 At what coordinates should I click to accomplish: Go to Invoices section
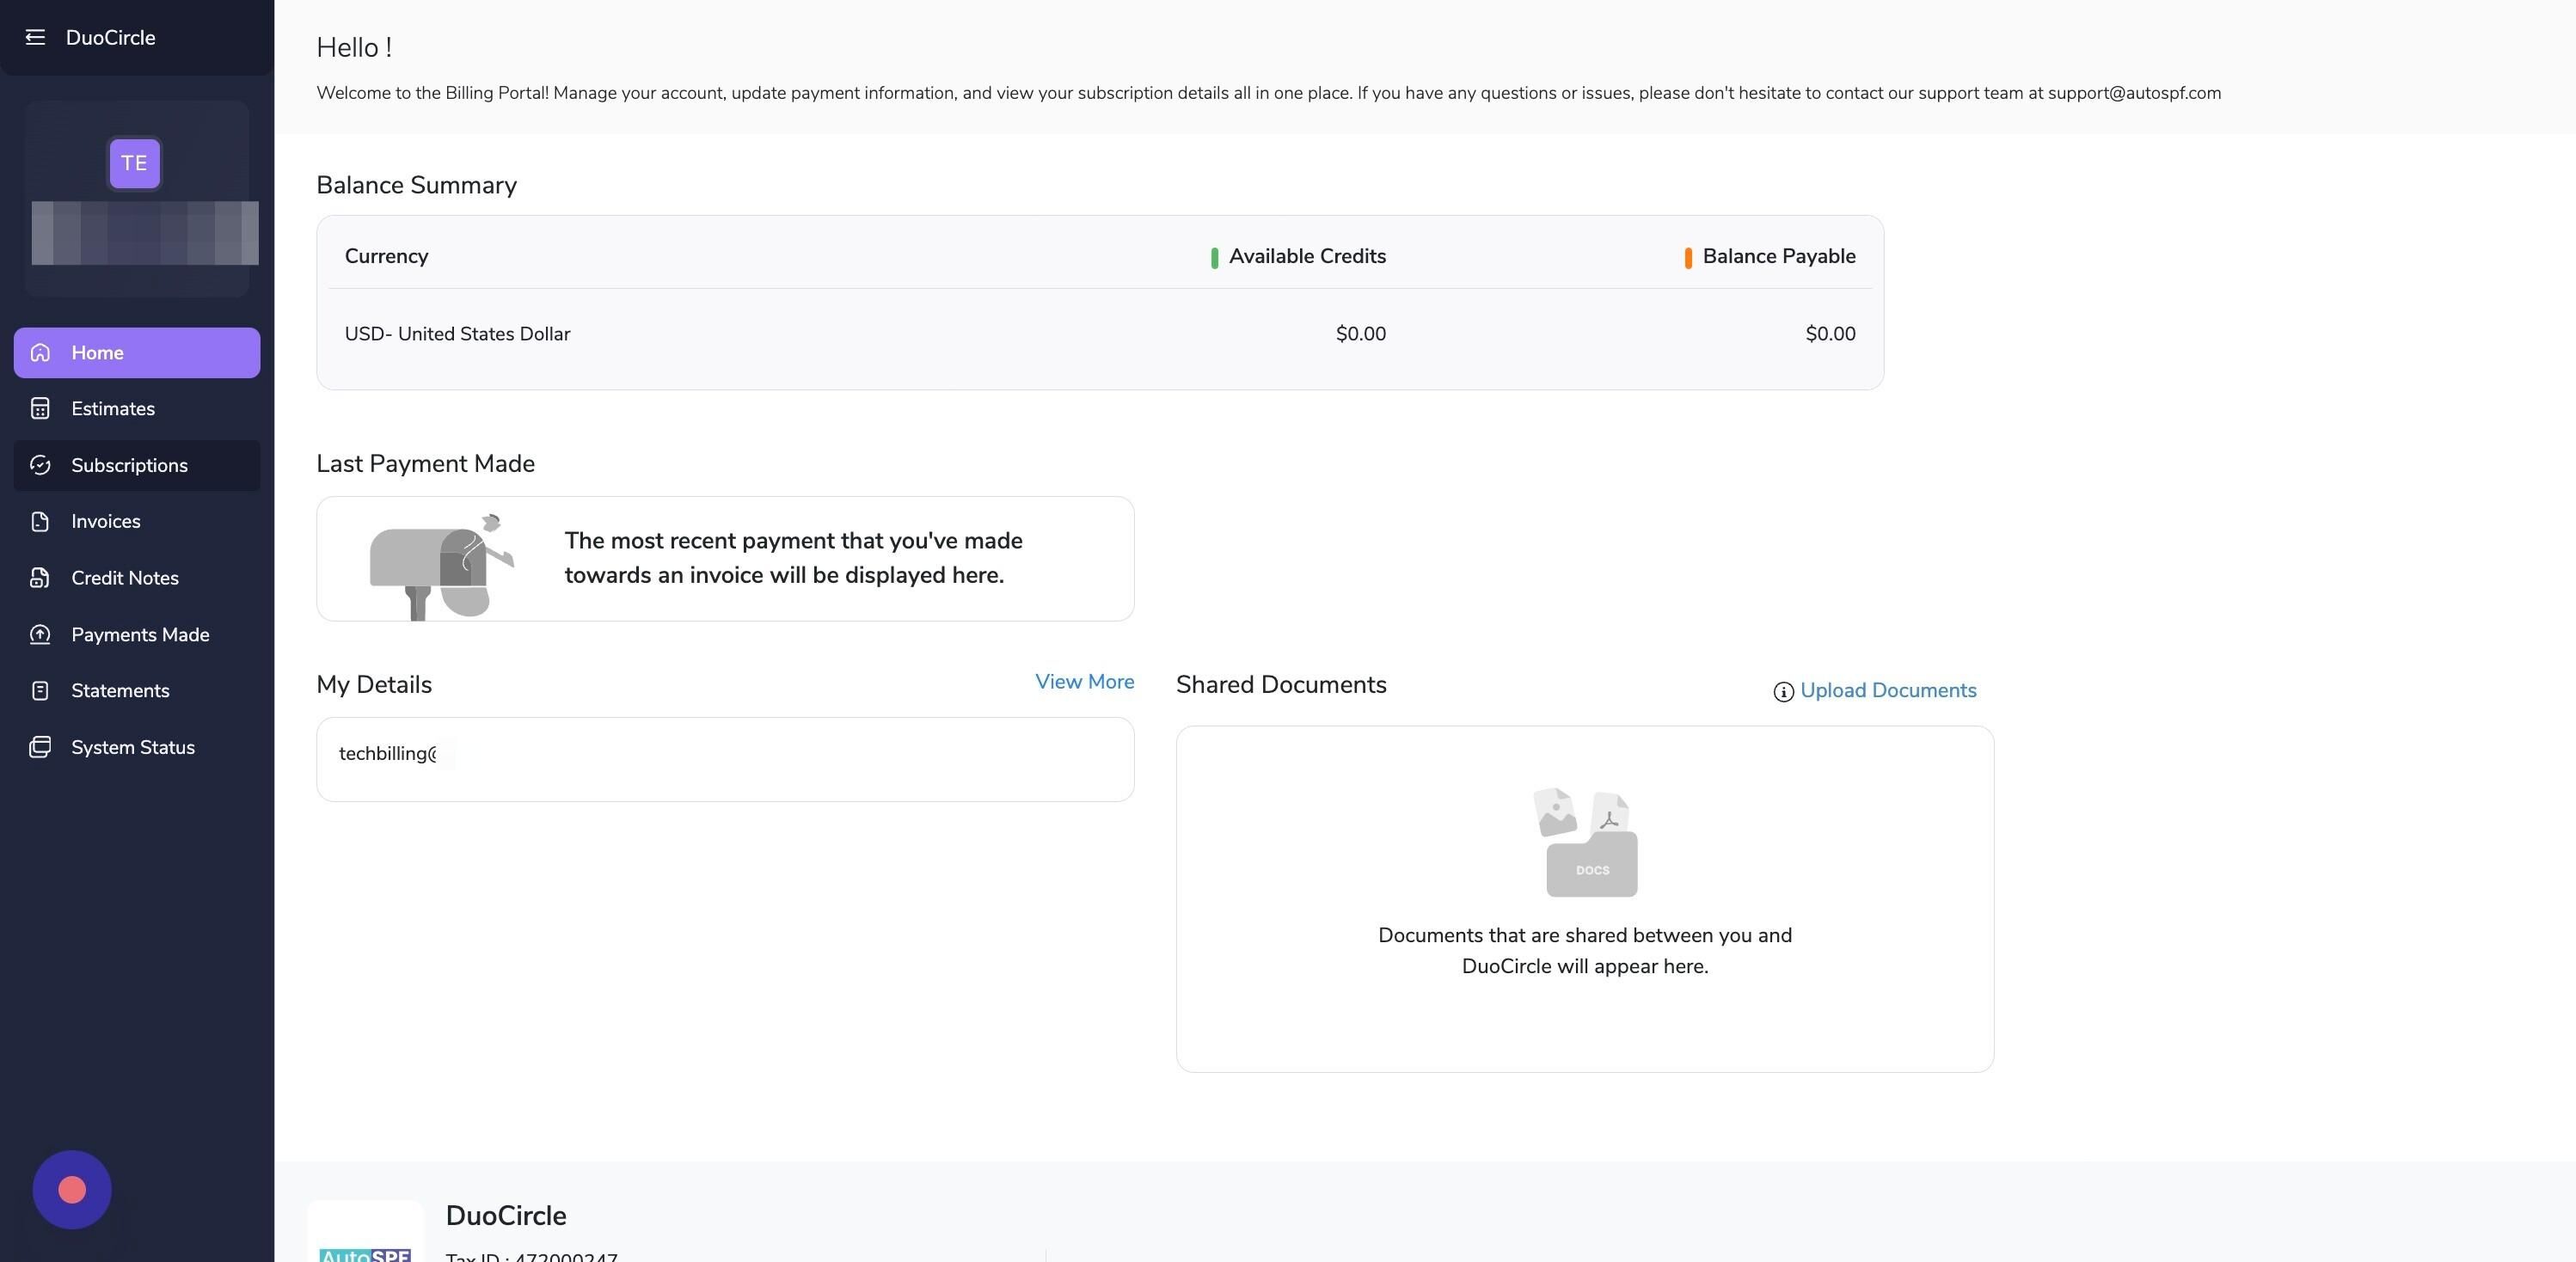137,521
